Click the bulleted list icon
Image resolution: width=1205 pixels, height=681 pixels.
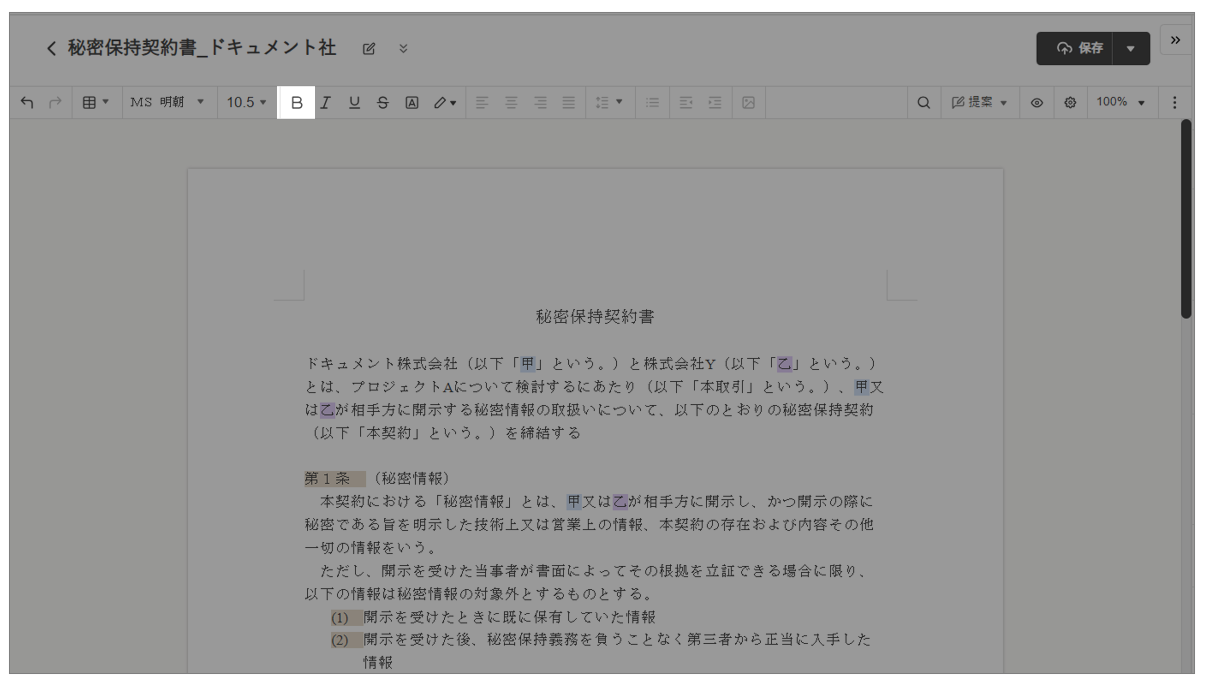(x=653, y=102)
